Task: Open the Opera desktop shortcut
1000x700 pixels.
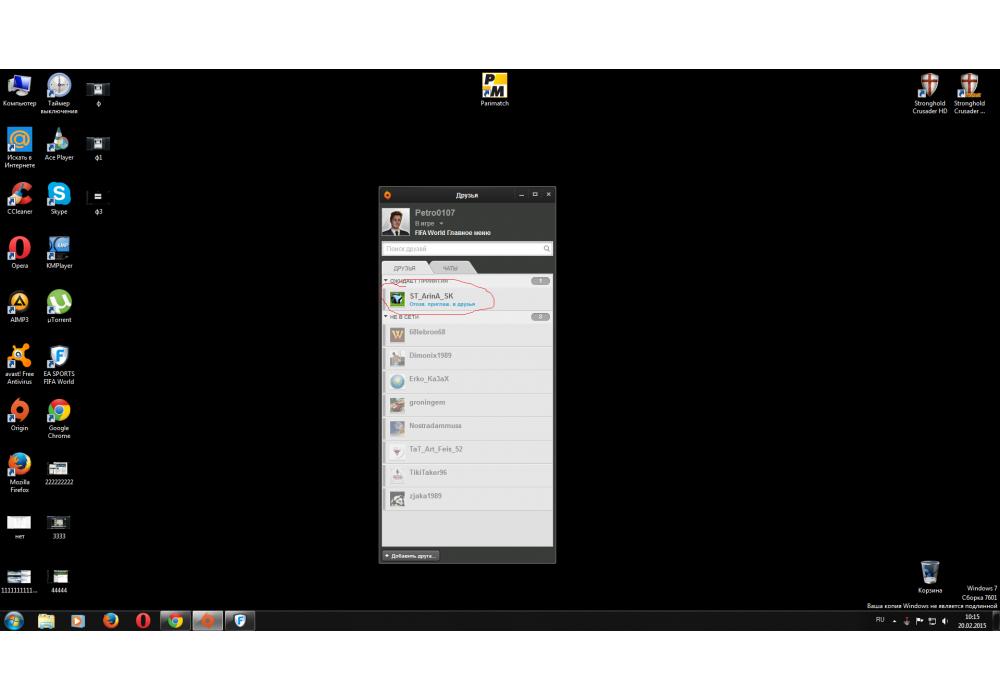Action: coord(19,252)
